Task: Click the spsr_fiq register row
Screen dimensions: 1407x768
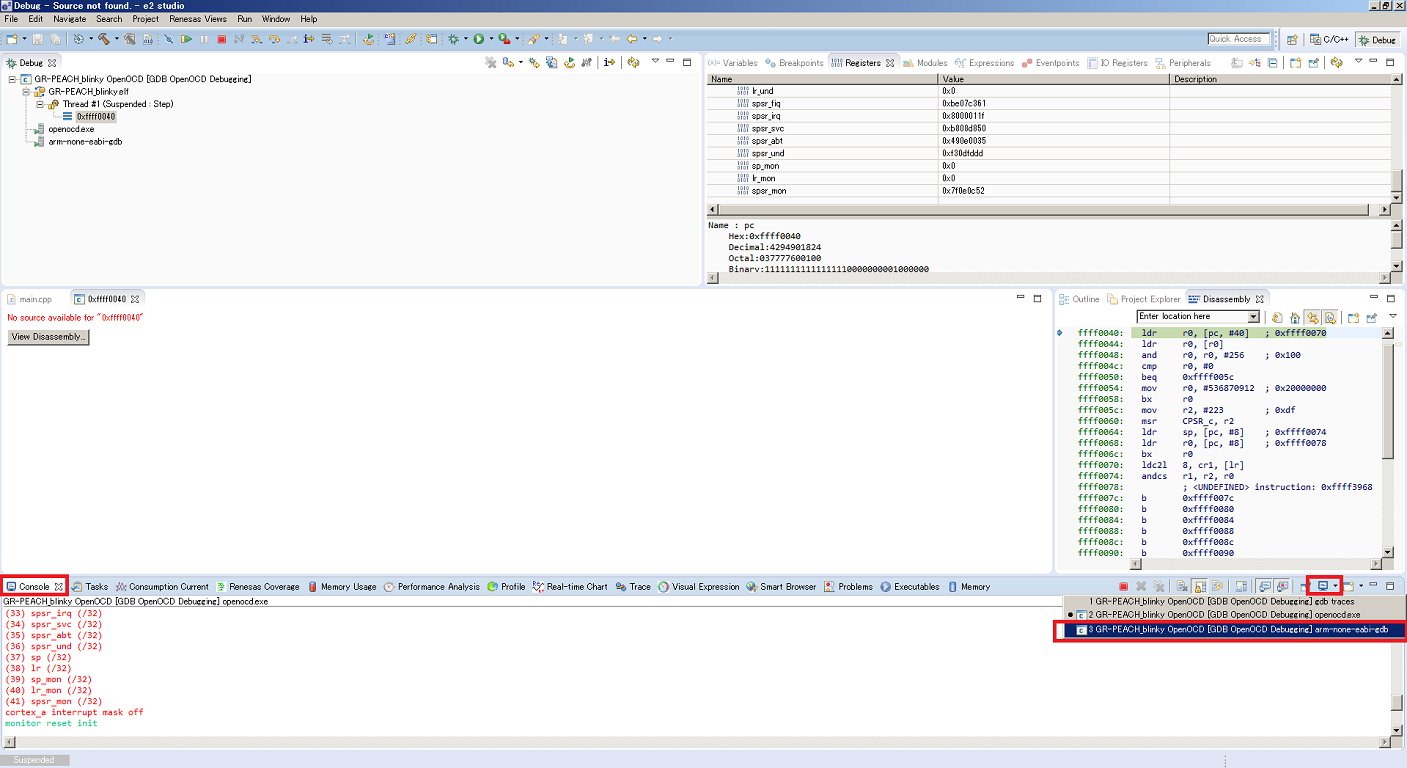Action: (1047, 104)
